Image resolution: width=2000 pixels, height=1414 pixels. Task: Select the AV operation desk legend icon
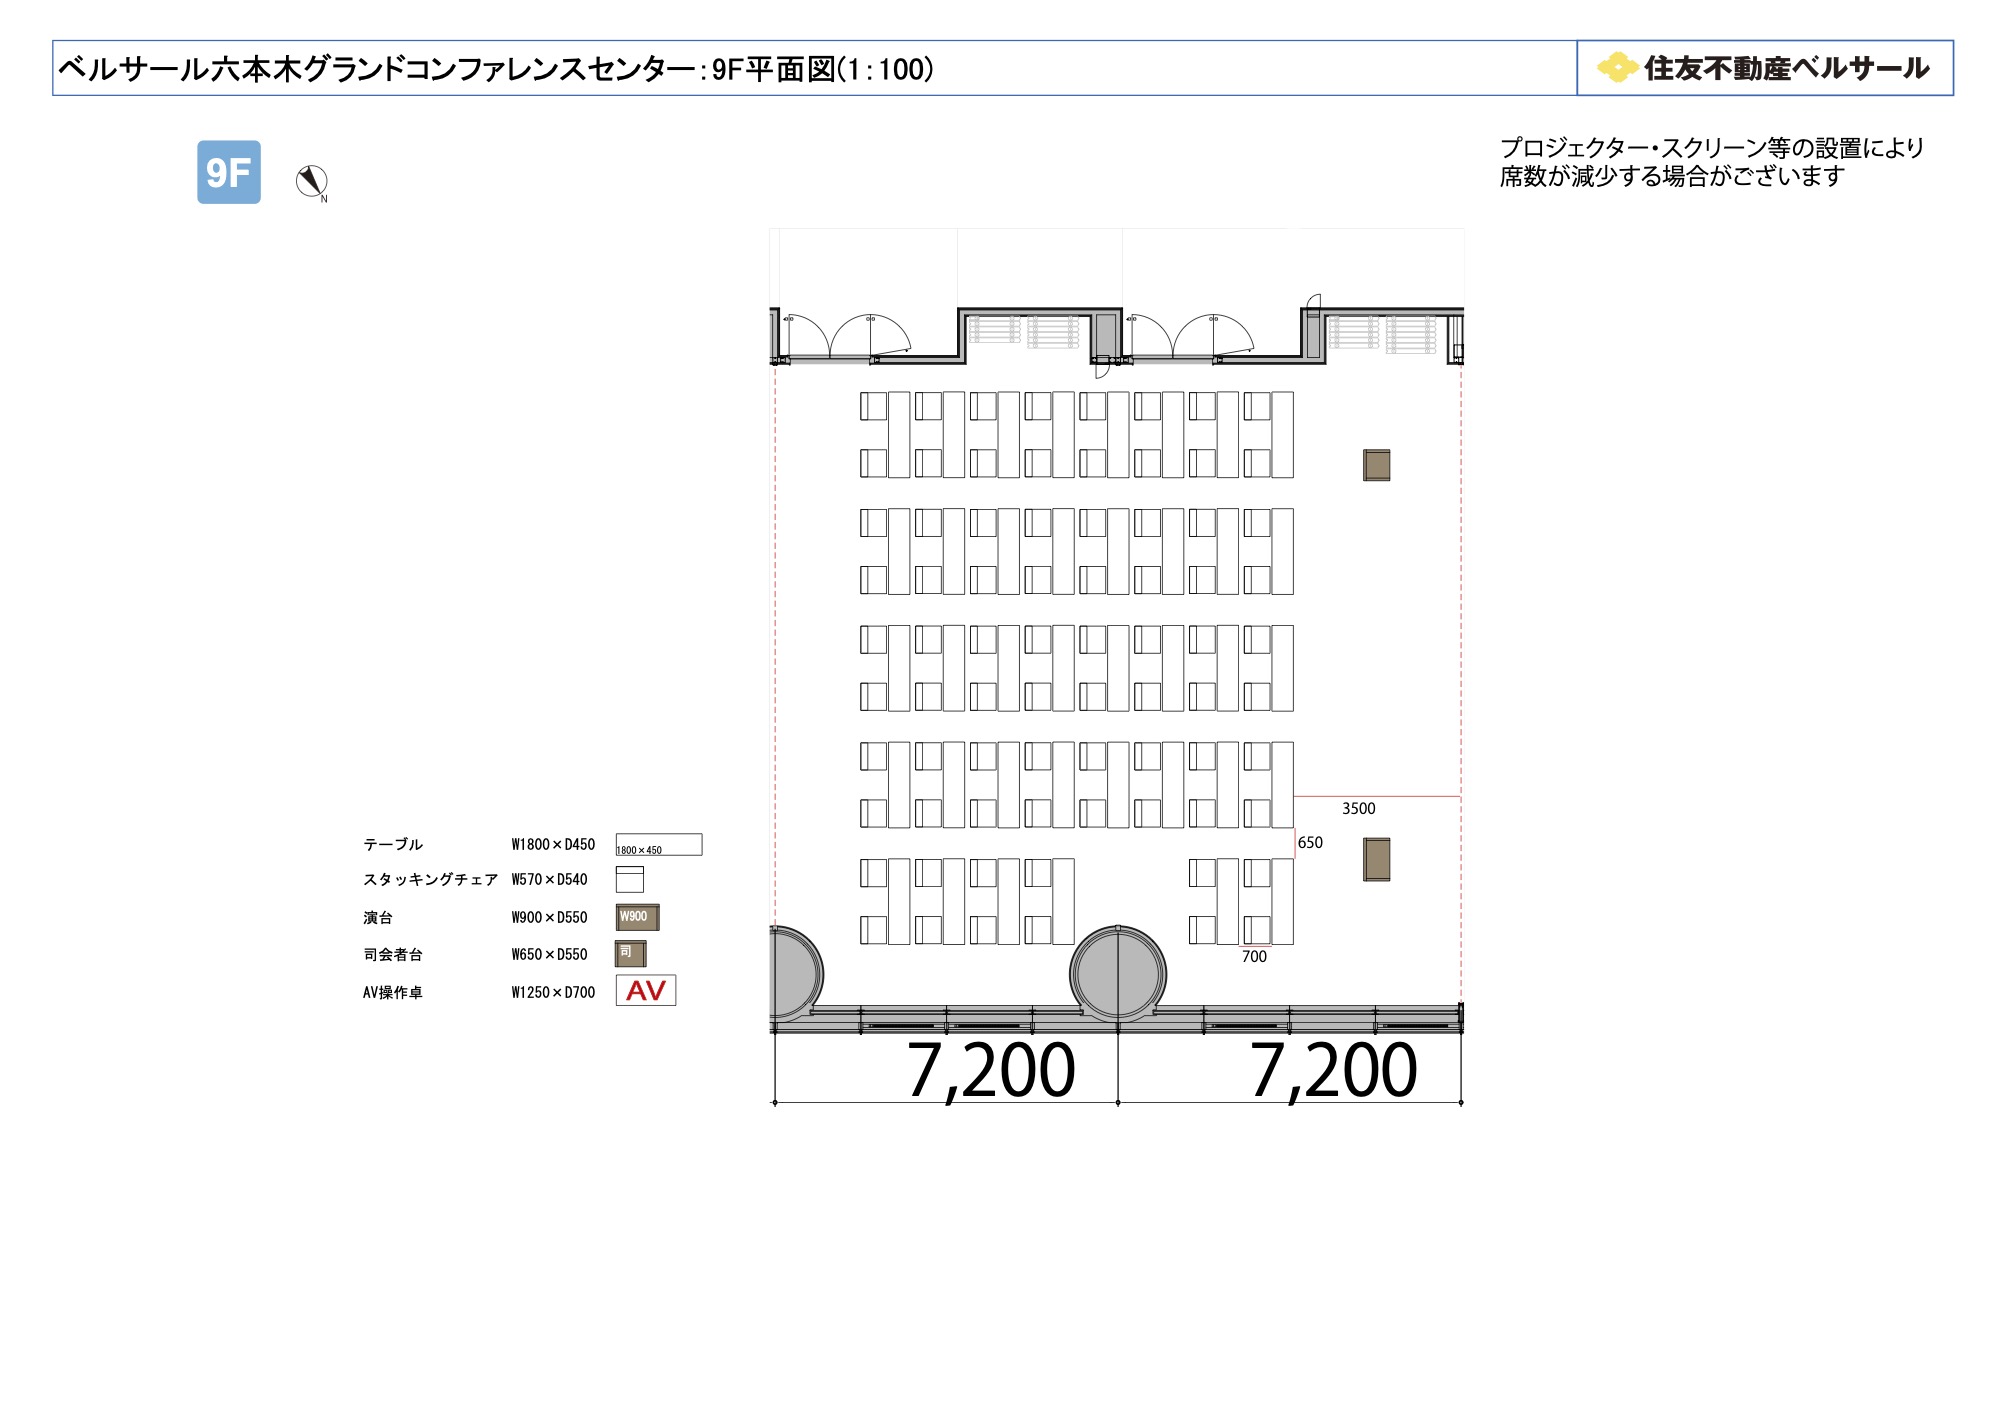(x=646, y=990)
